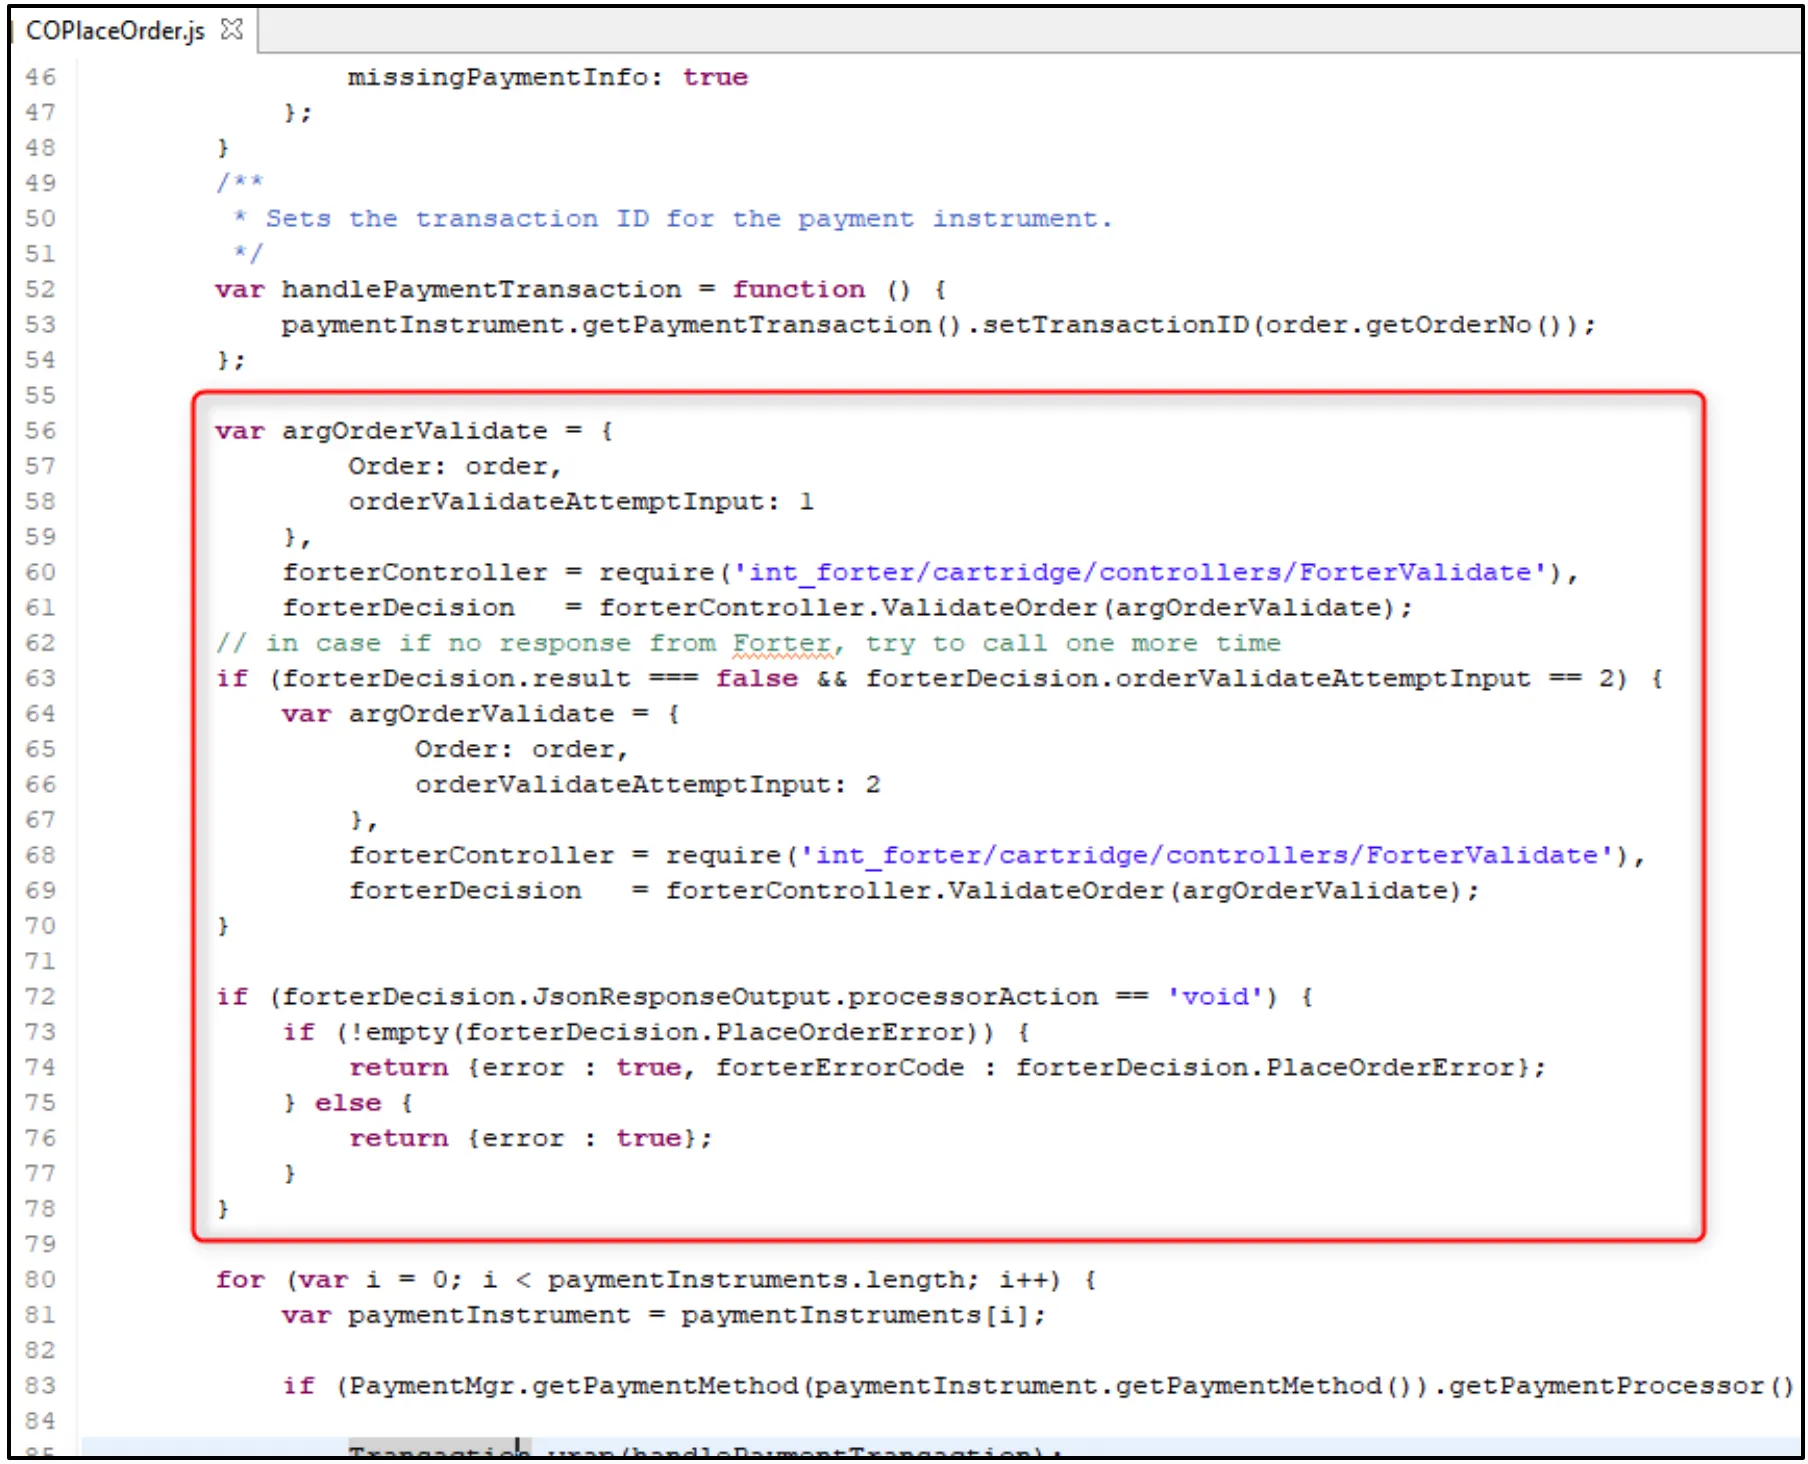
Task: Click 'PaymentMgr.getPaymentMethod' on line 83
Action: tap(573, 1386)
